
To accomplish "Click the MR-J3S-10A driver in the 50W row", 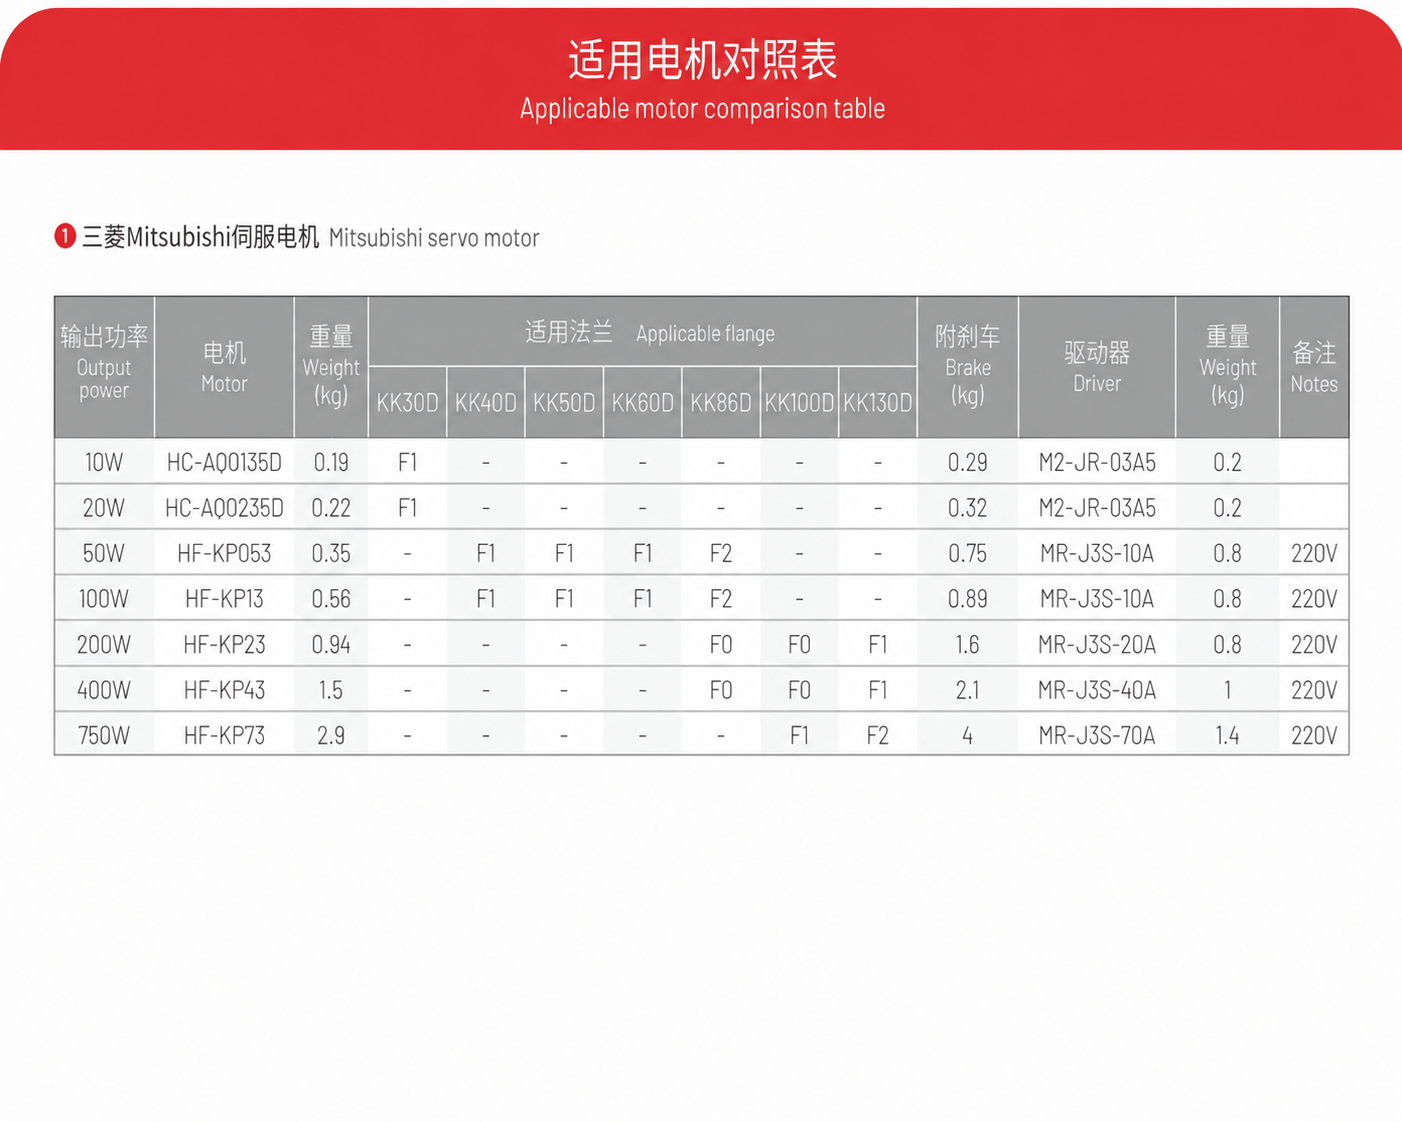I will 1097,553.
